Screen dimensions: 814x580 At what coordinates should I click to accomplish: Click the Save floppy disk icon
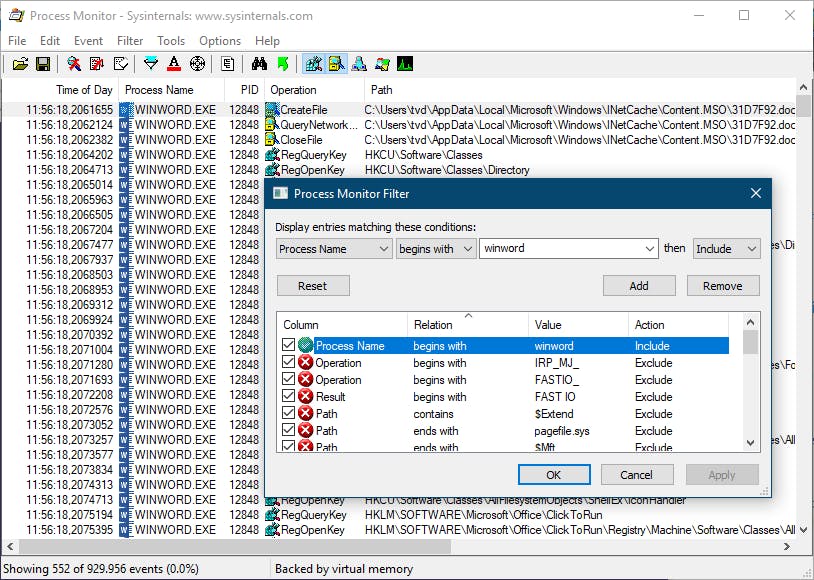(x=43, y=64)
